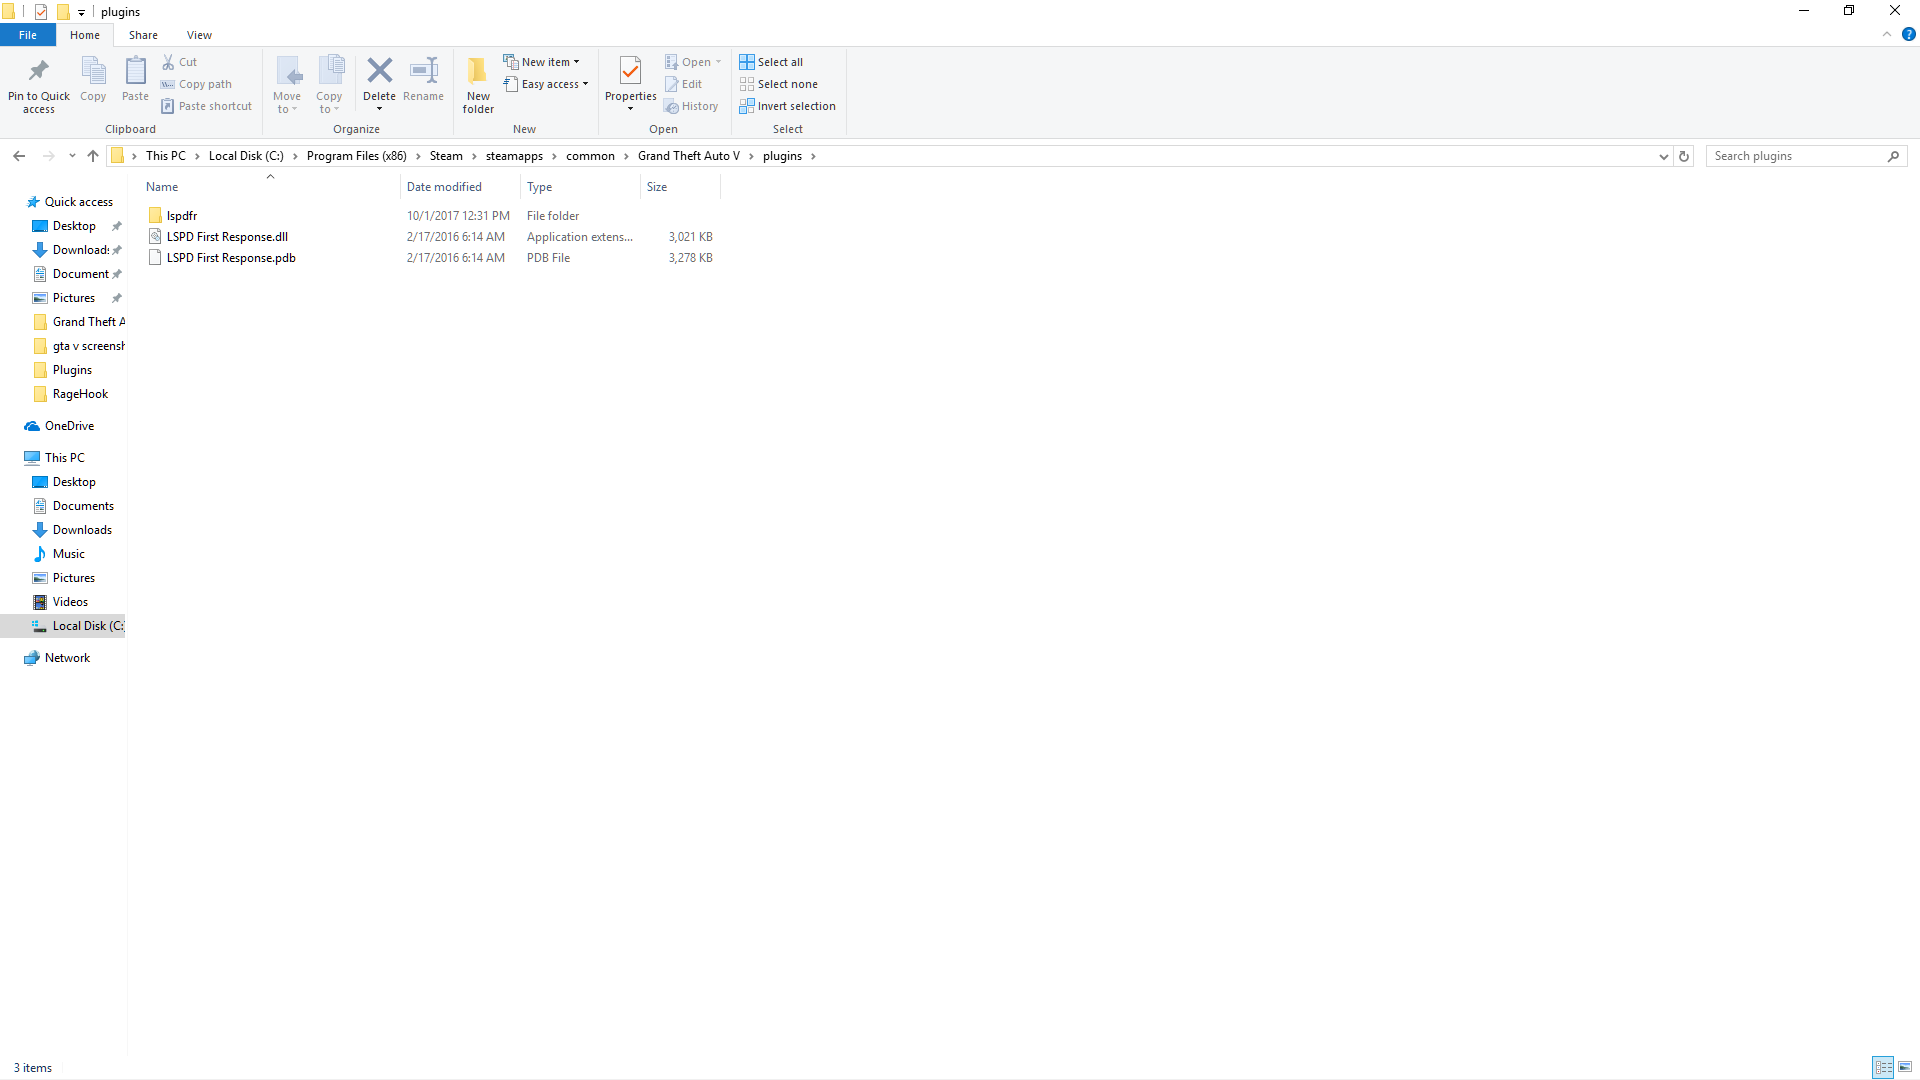Refresh the current folder view
The width and height of the screenshot is (1920, 1080).
point(1684,156)
